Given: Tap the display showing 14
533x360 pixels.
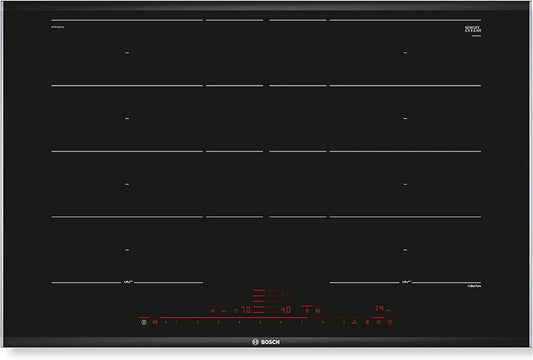Looking at the screenshot, I should 380,308.
